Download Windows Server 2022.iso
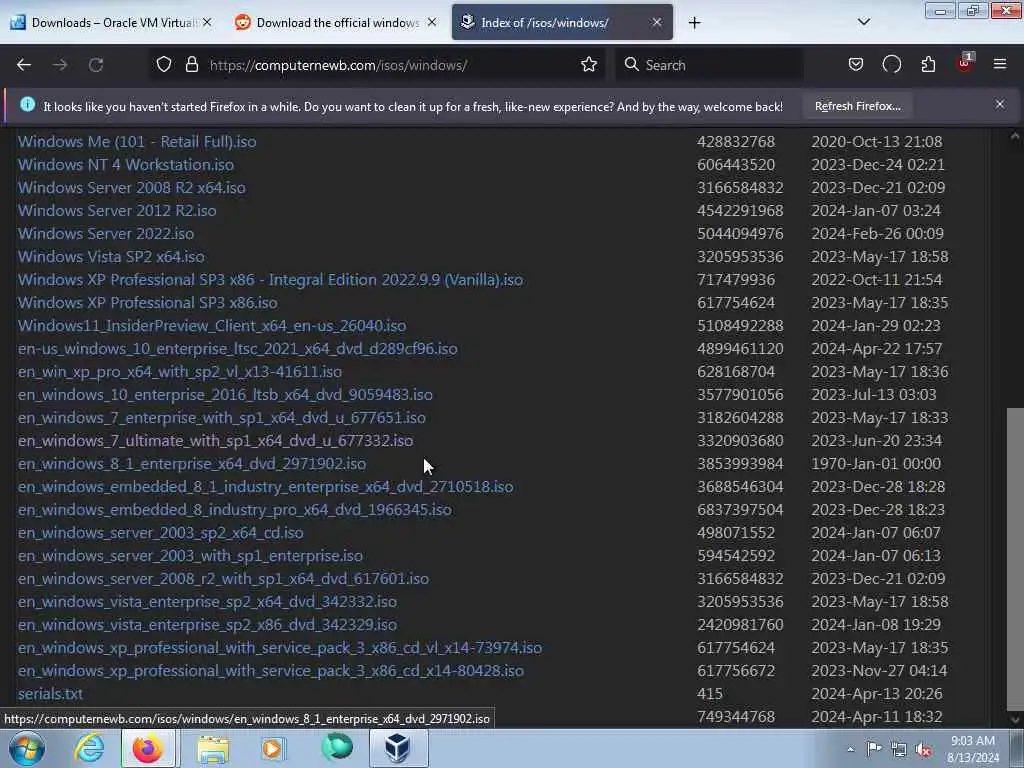Image resolution: width=1024 pixels, height=768 pixels. tap(106, 234)
